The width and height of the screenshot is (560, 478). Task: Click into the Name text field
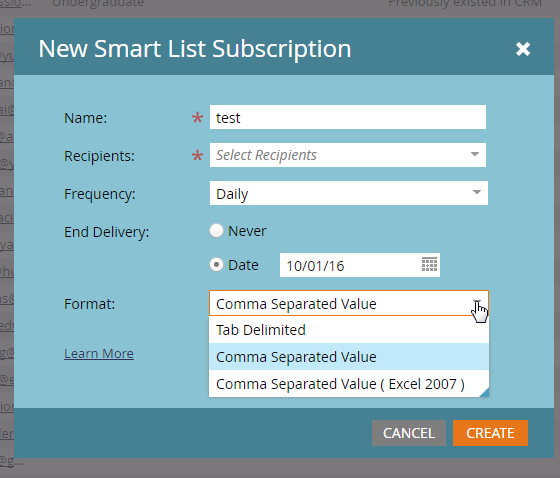pos(348,117)
